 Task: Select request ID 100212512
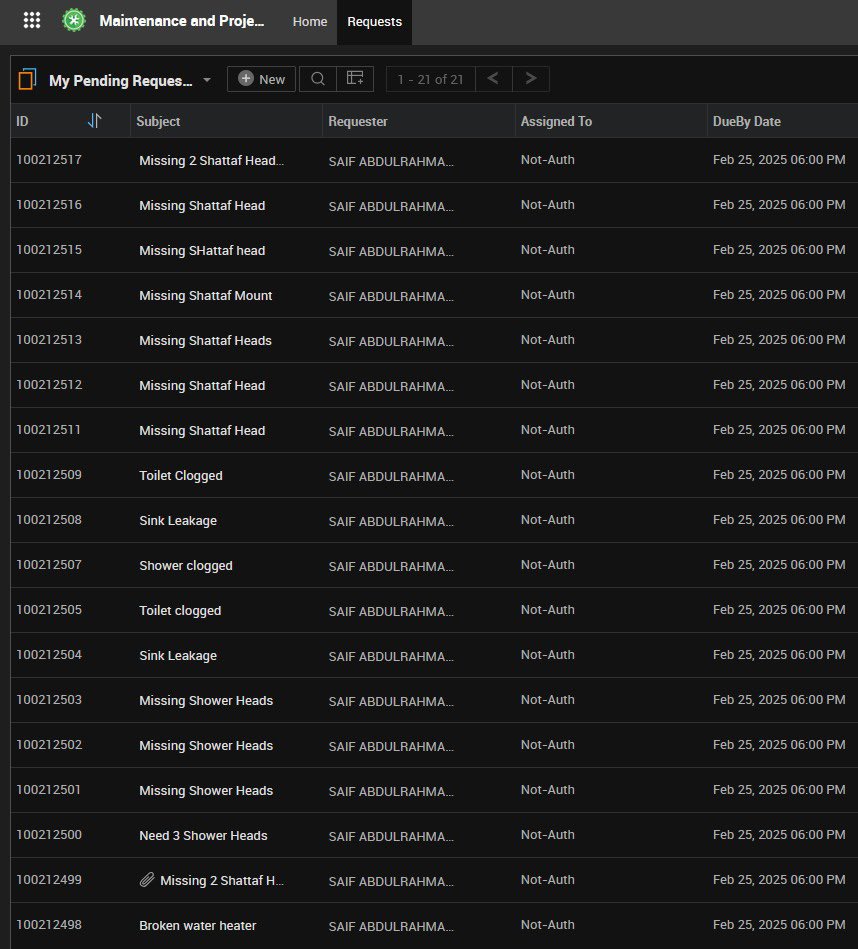tap(49, 385)
